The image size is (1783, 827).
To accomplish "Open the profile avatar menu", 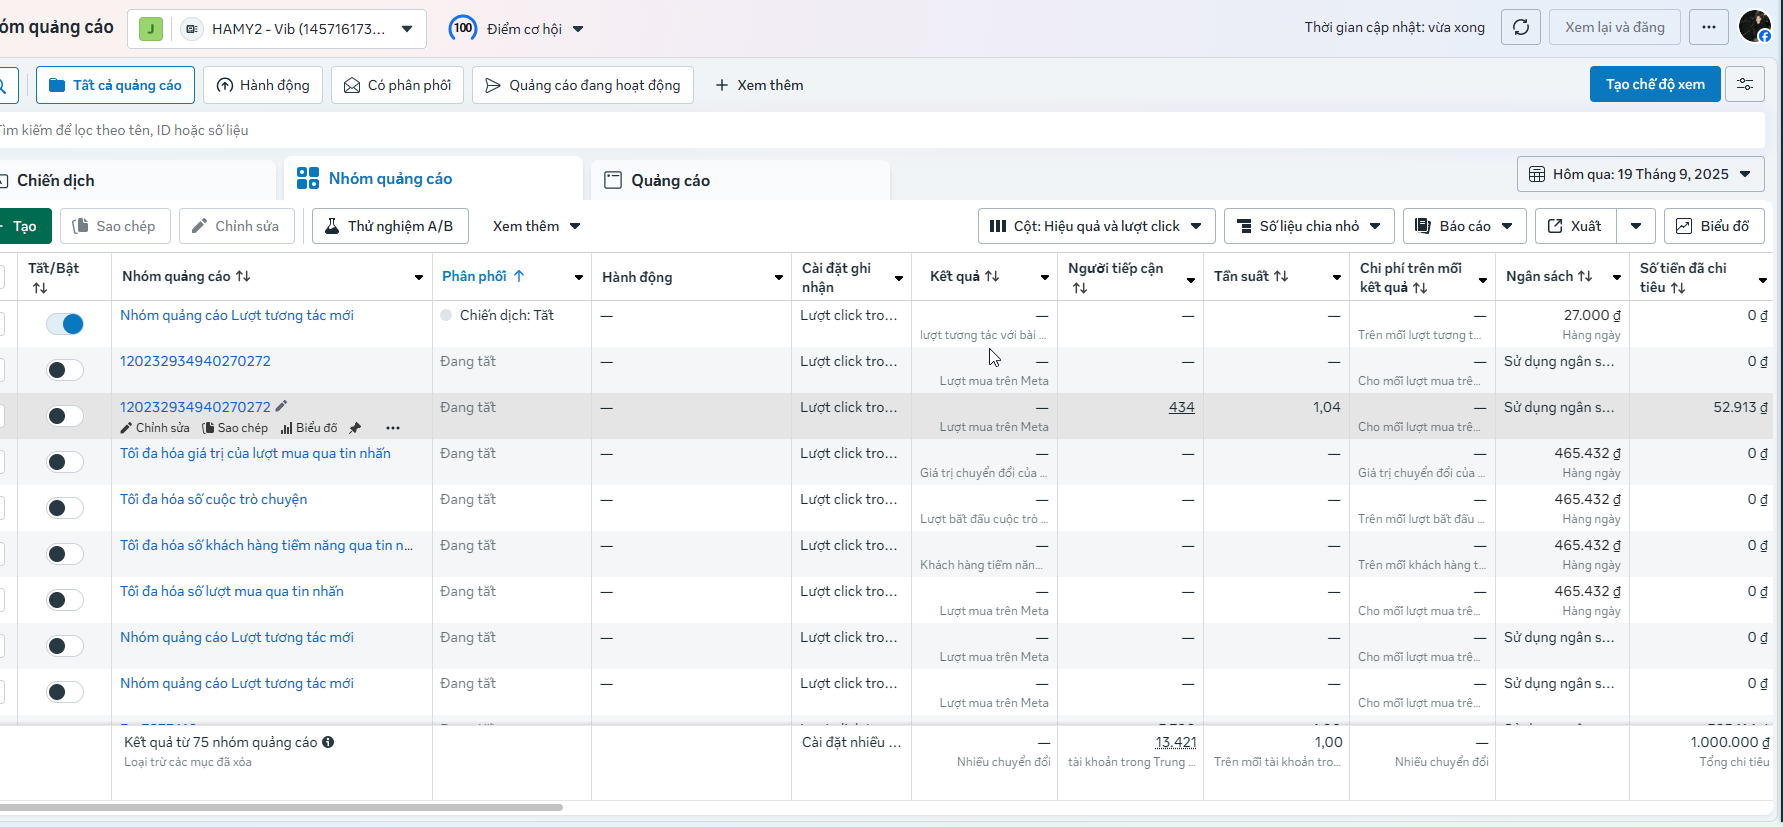I will click(x=1755, y=27).
